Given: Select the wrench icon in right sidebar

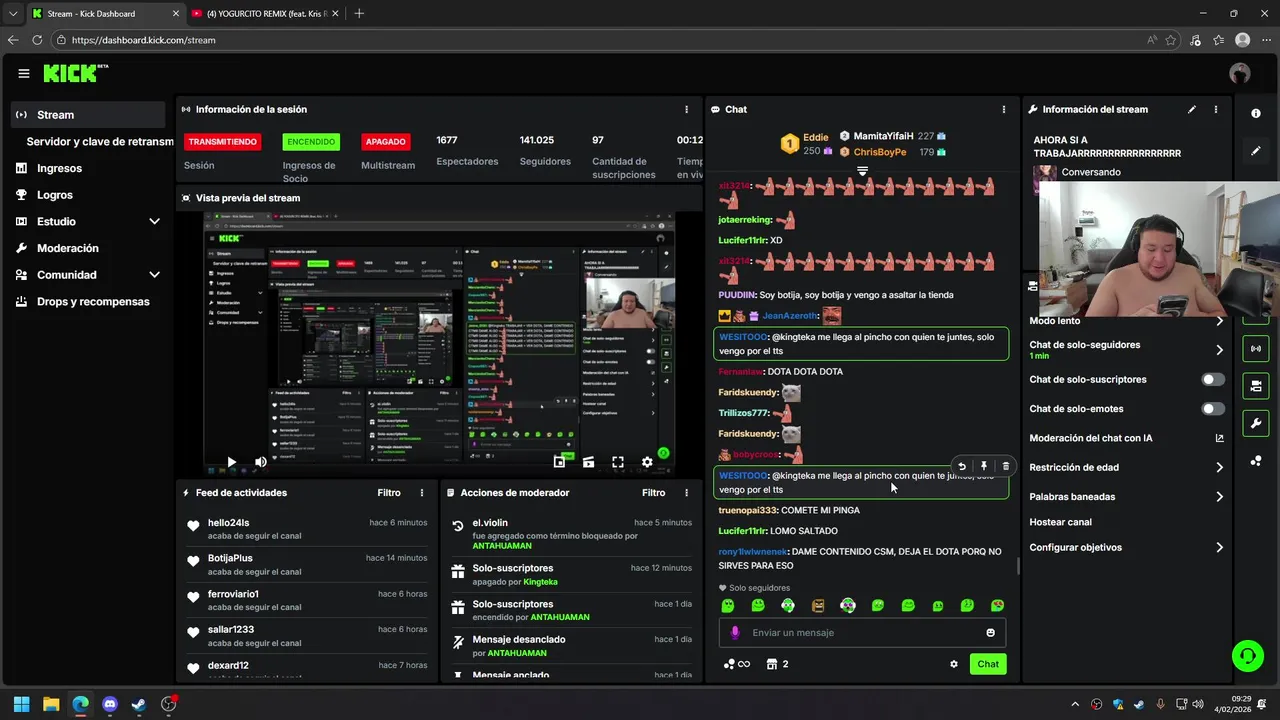Looking at the screenshot, I should pos(1256,423).
